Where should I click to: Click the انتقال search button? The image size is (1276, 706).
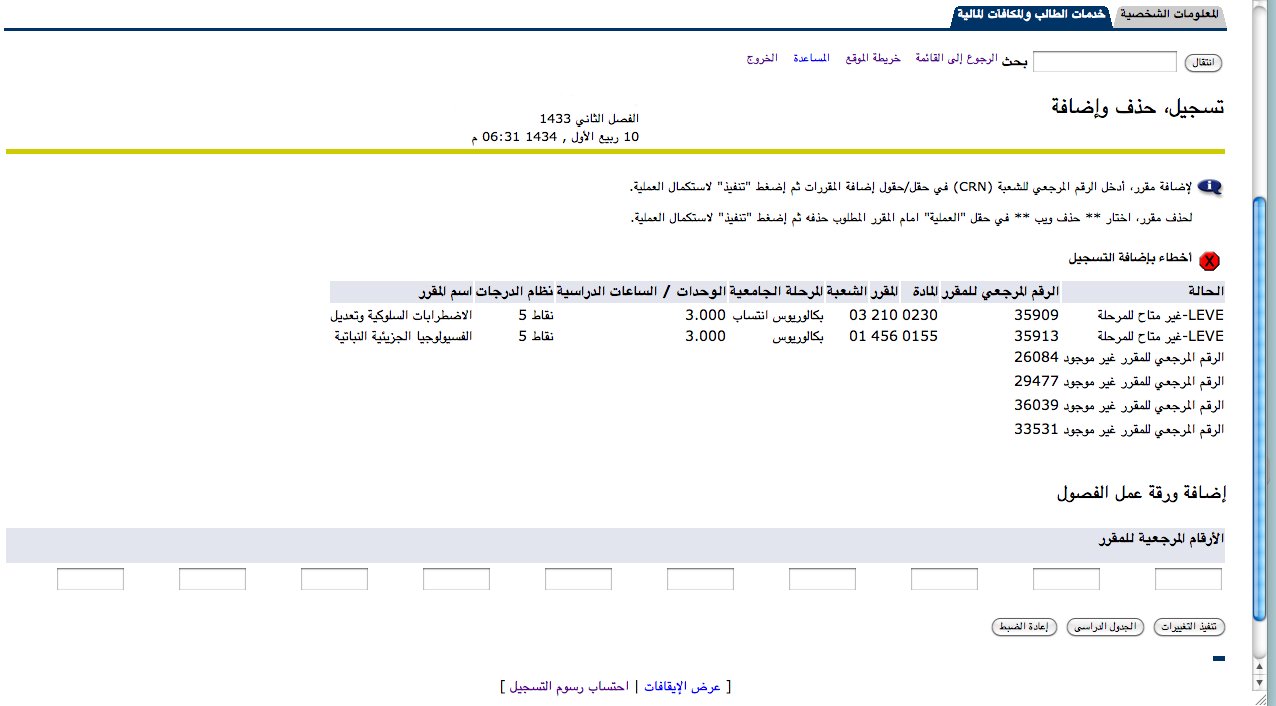tap(1204, 63)
